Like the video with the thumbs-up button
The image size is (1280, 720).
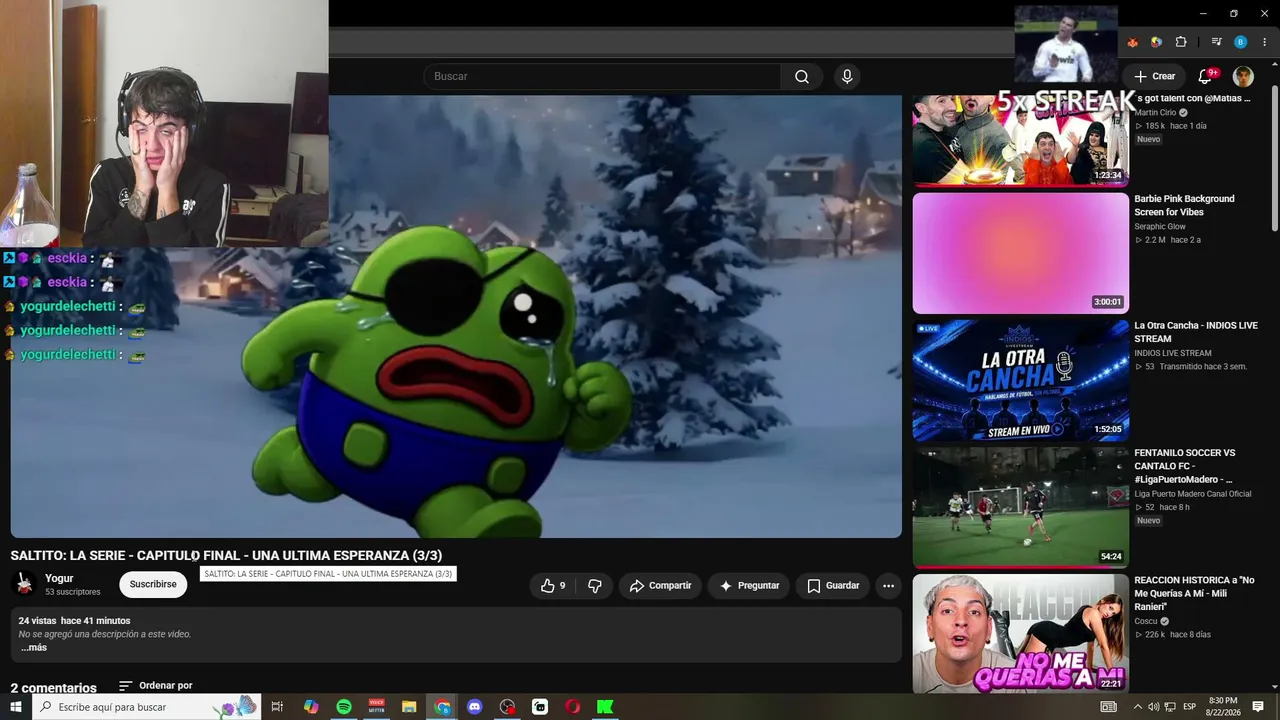coord(553,586)
